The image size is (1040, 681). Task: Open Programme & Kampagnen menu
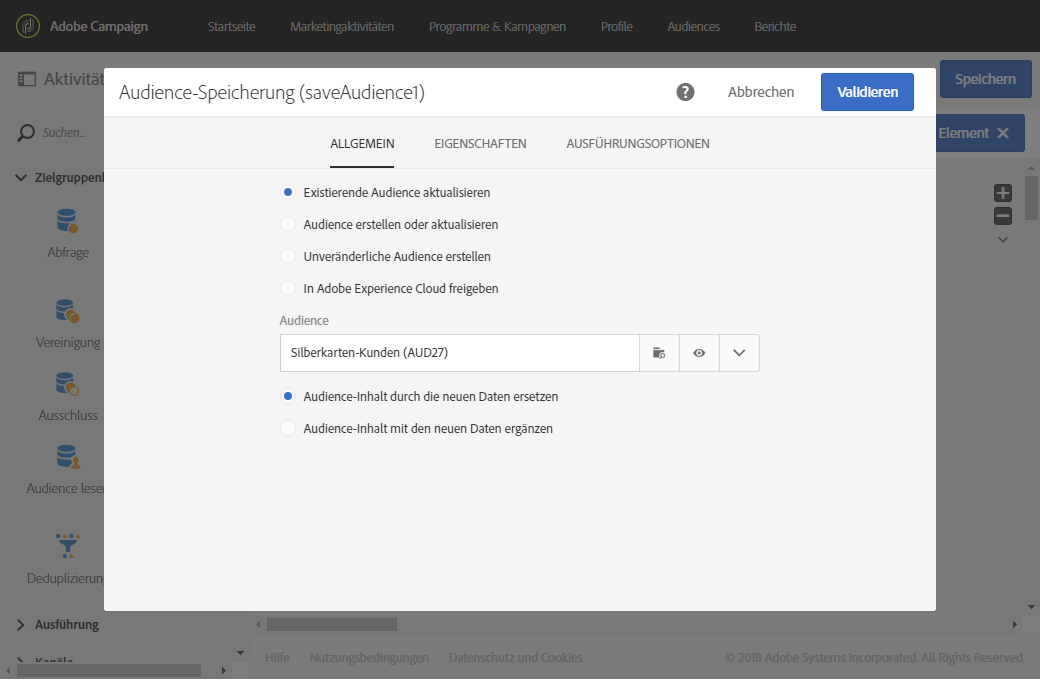[x=497, y=27]
